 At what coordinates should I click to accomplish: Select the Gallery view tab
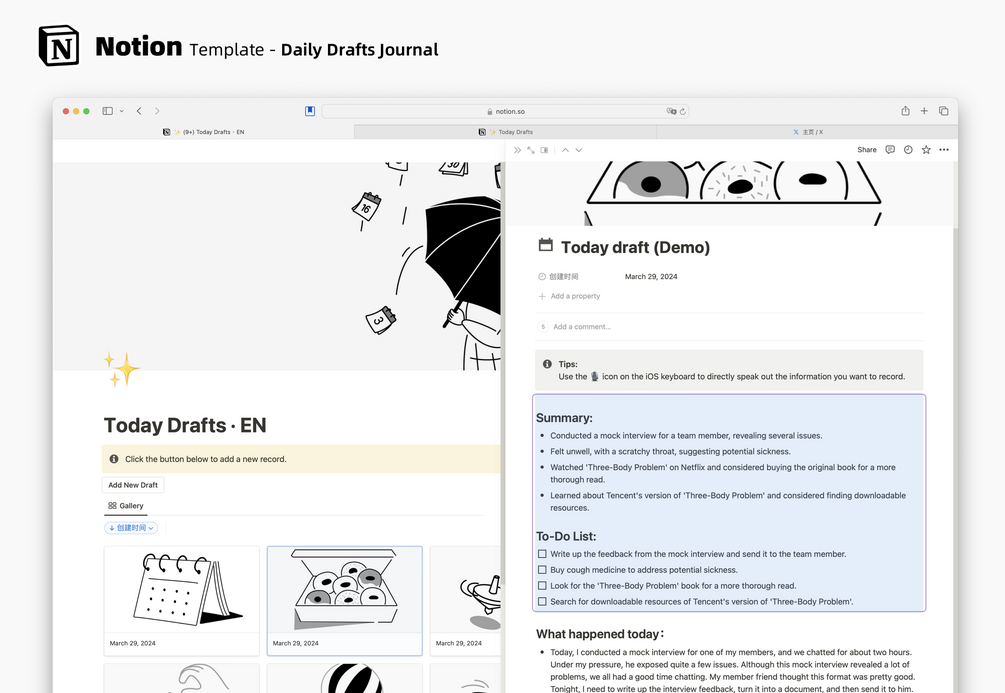tap(126, 506)
